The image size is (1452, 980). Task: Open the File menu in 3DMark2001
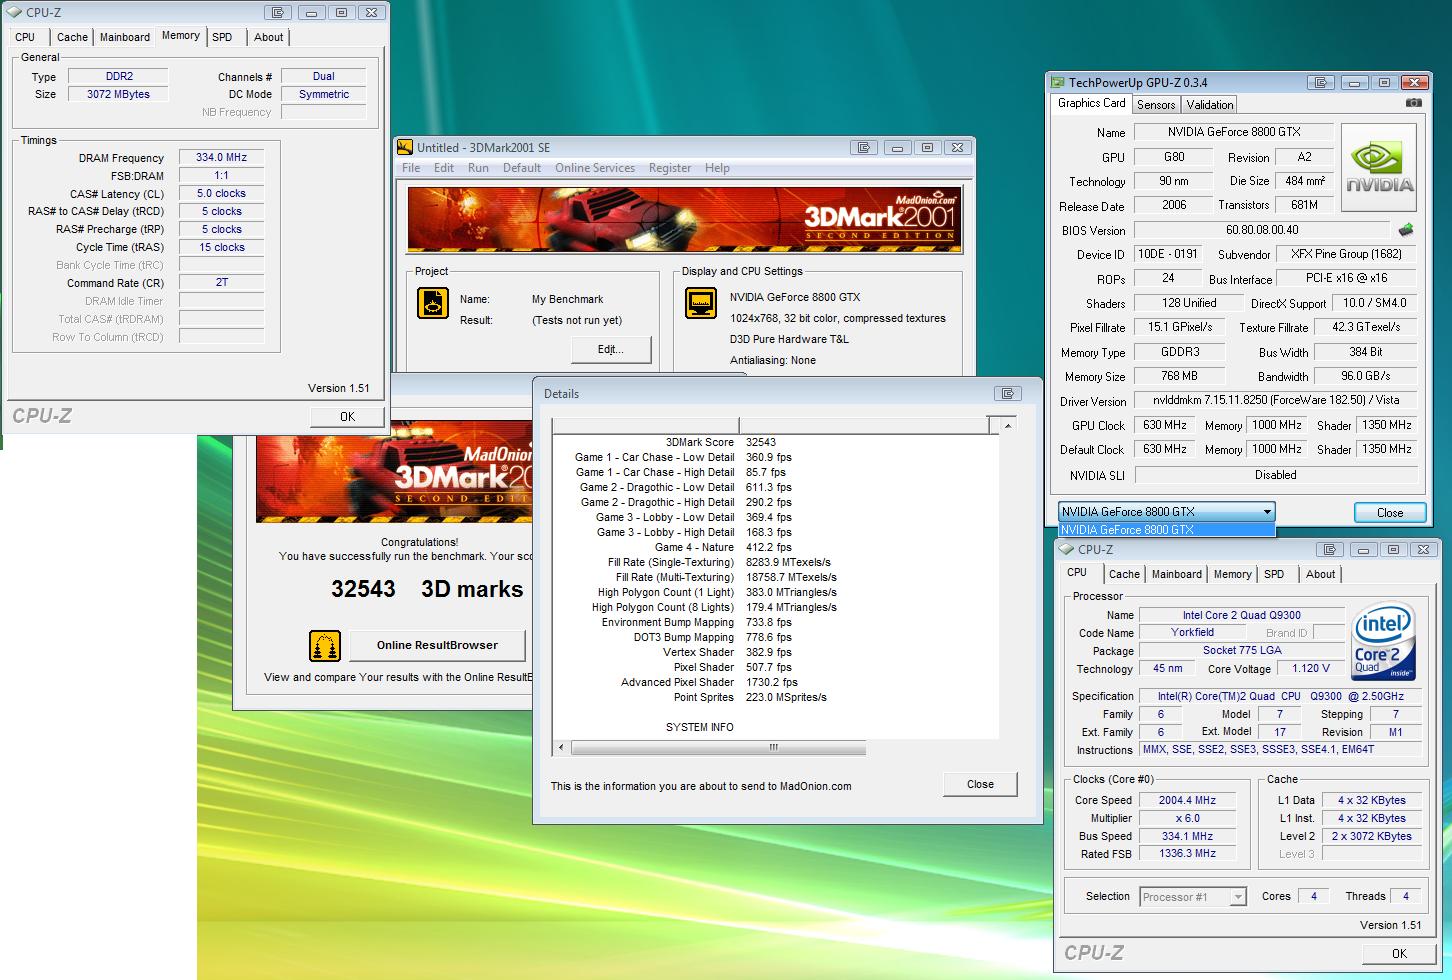[411, 168]
